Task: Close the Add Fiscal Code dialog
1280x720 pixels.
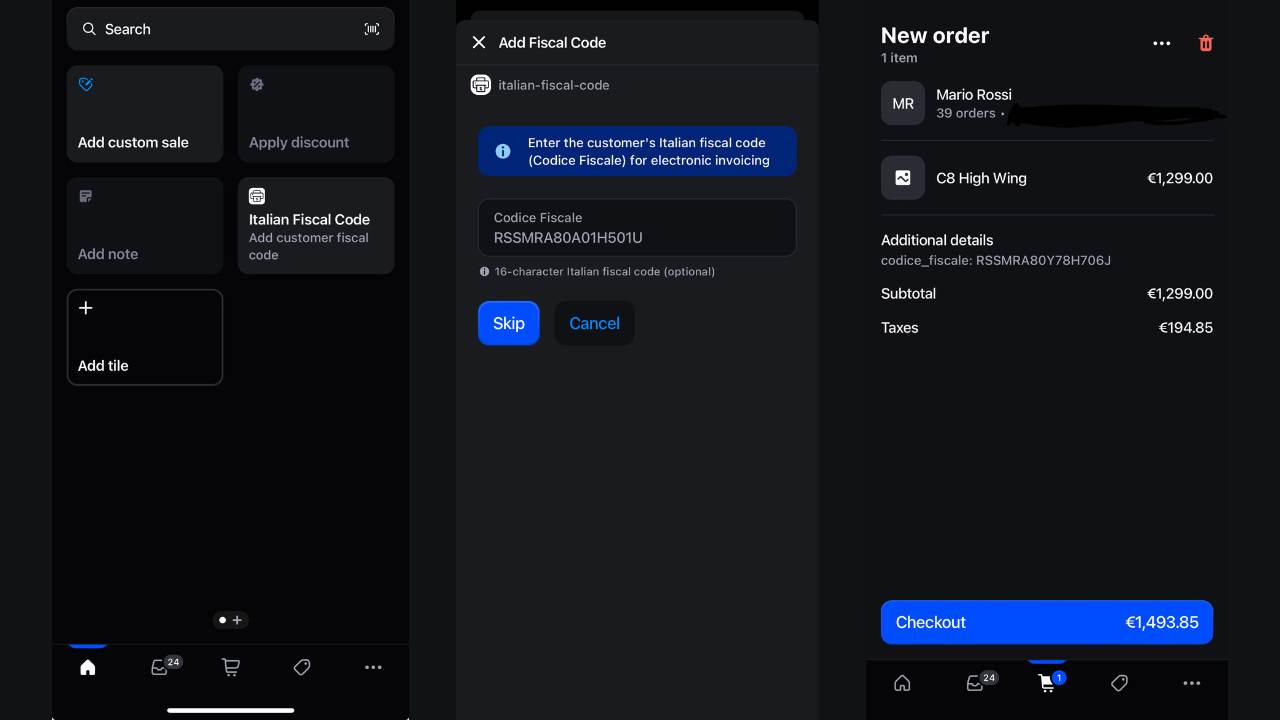Action: click(x=478, y=42)
